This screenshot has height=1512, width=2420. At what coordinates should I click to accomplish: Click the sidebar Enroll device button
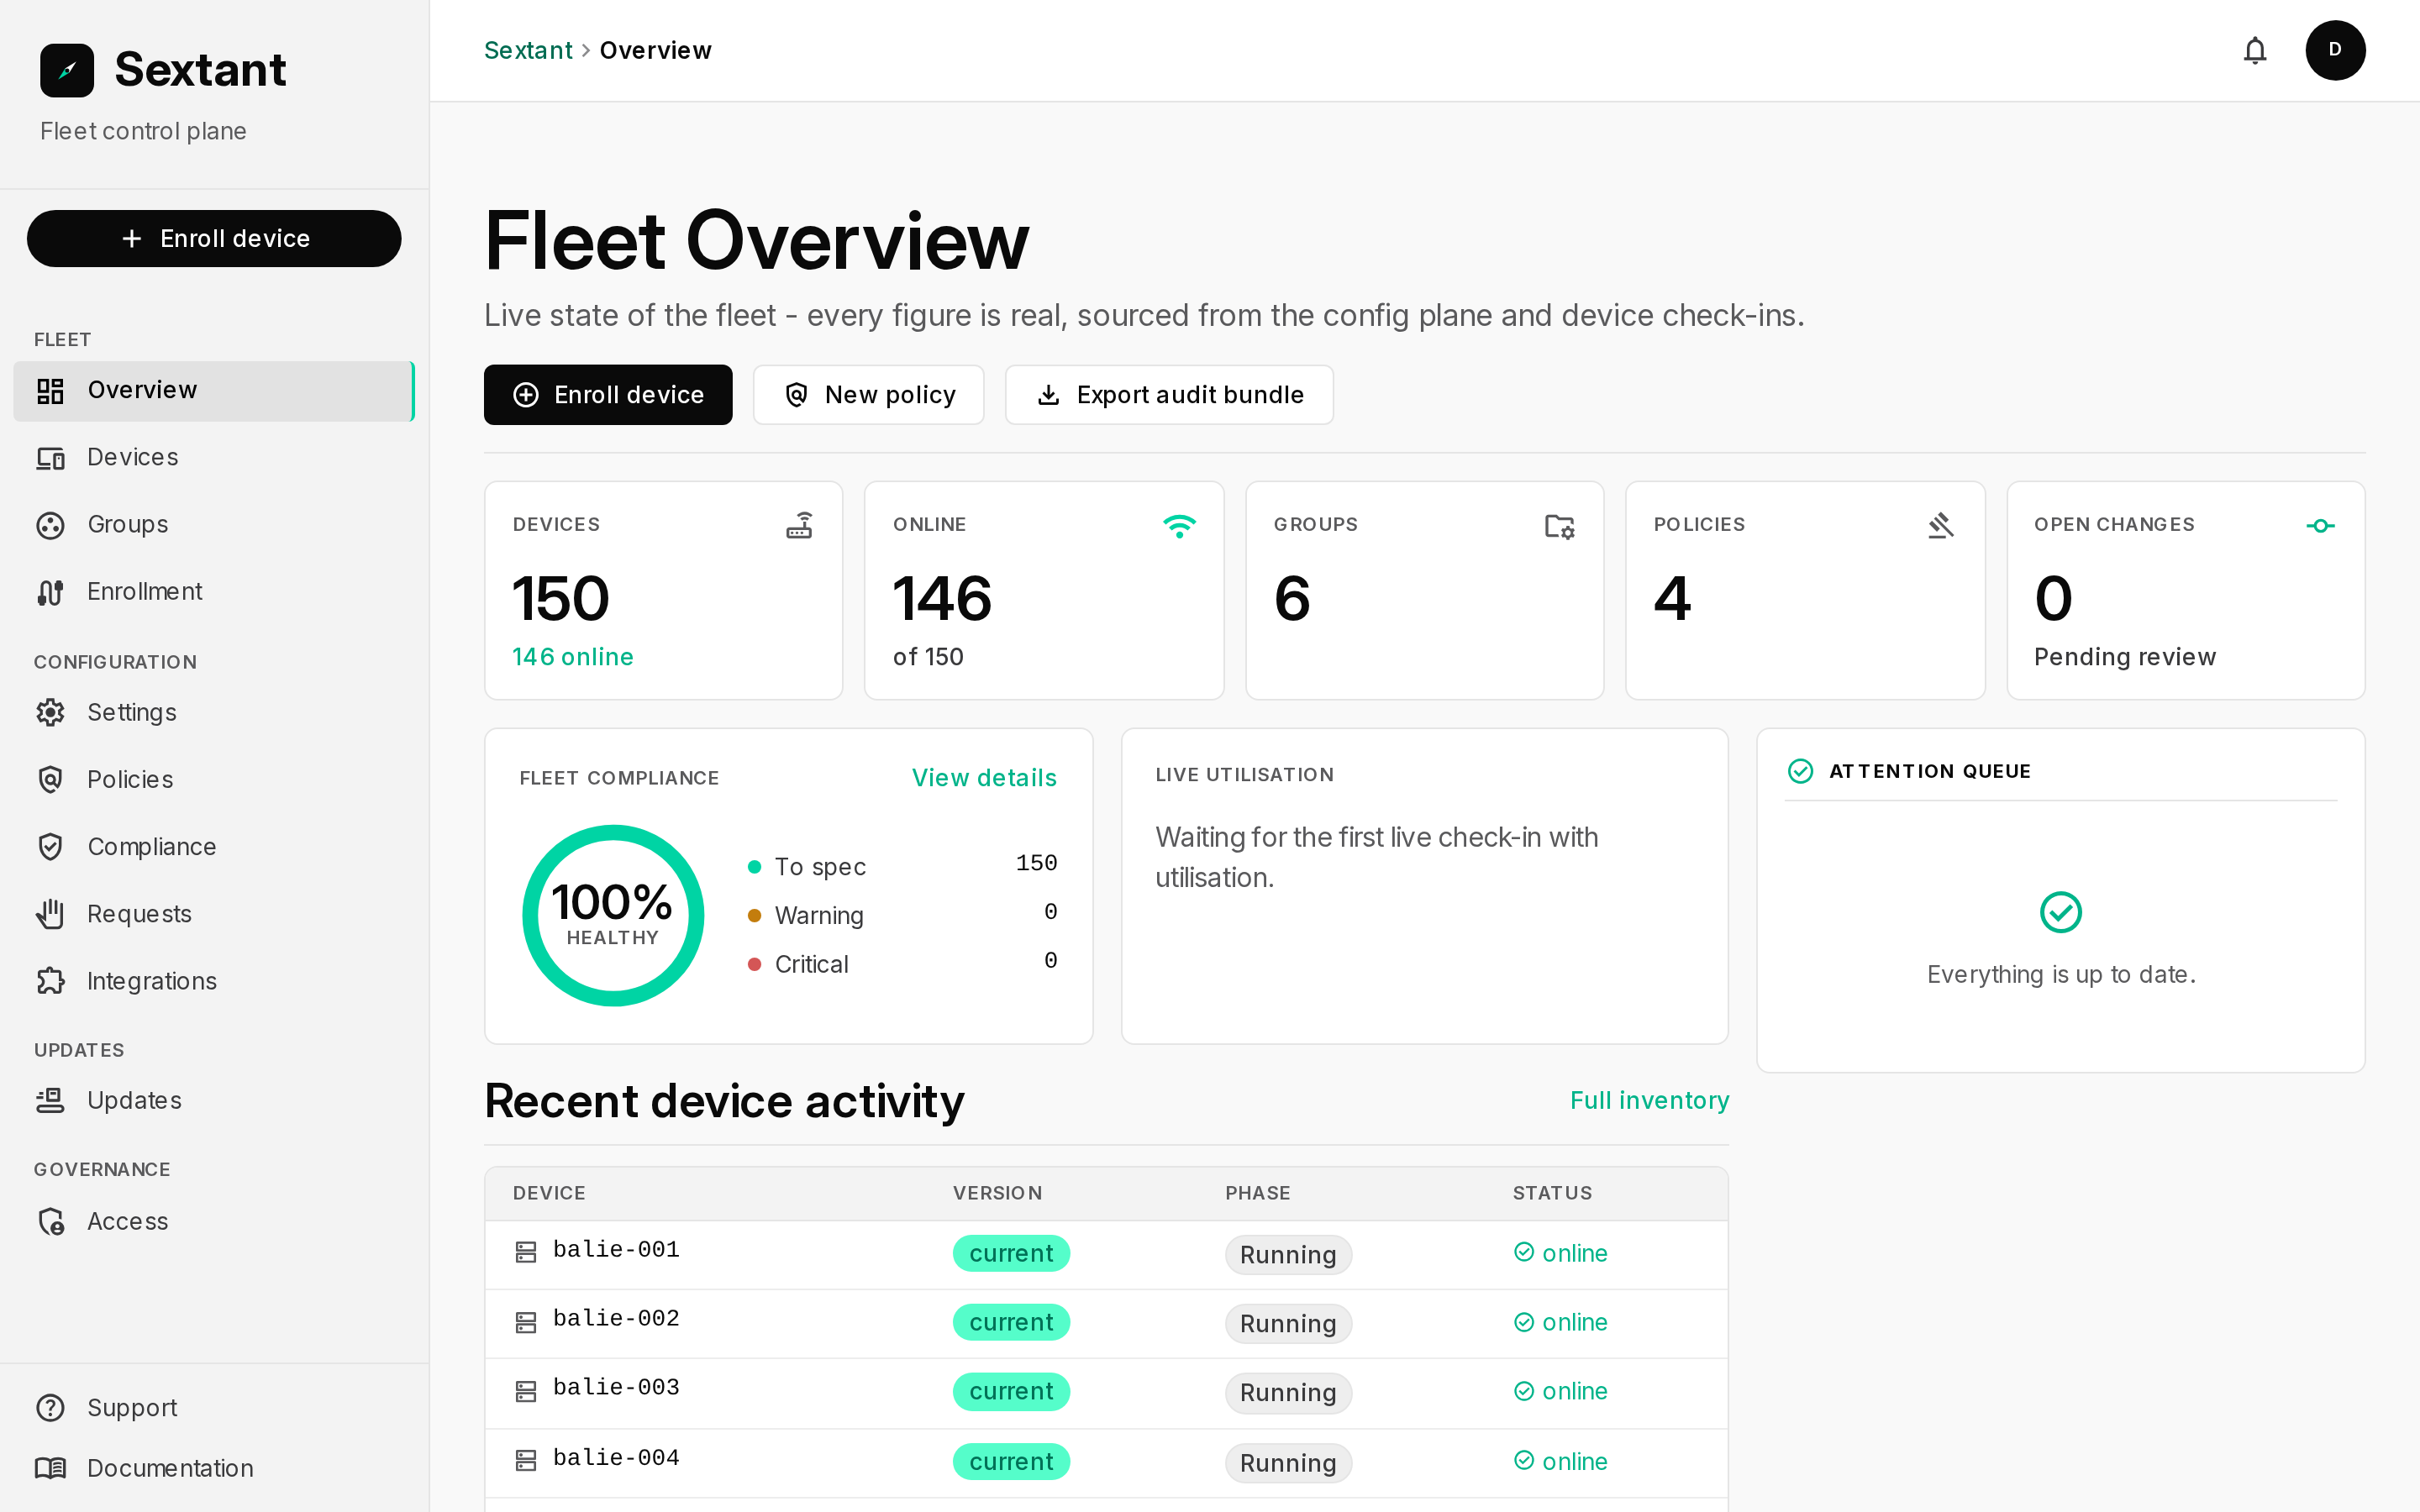214,238
